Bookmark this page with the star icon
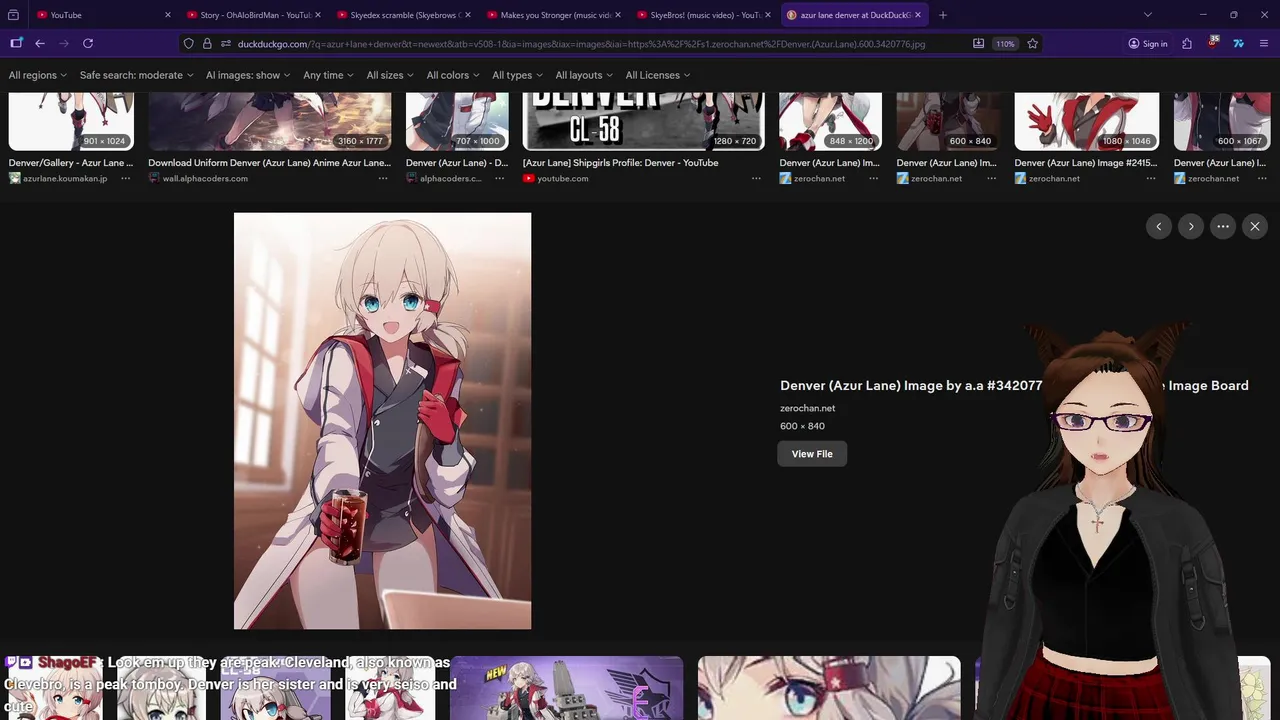Image resolution: width=1280 pixels, height=720 pixels. 1033,44
